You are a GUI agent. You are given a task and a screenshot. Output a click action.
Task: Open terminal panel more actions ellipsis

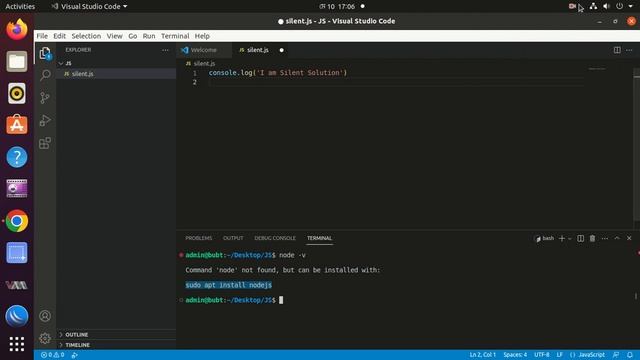tap(604, 238)
